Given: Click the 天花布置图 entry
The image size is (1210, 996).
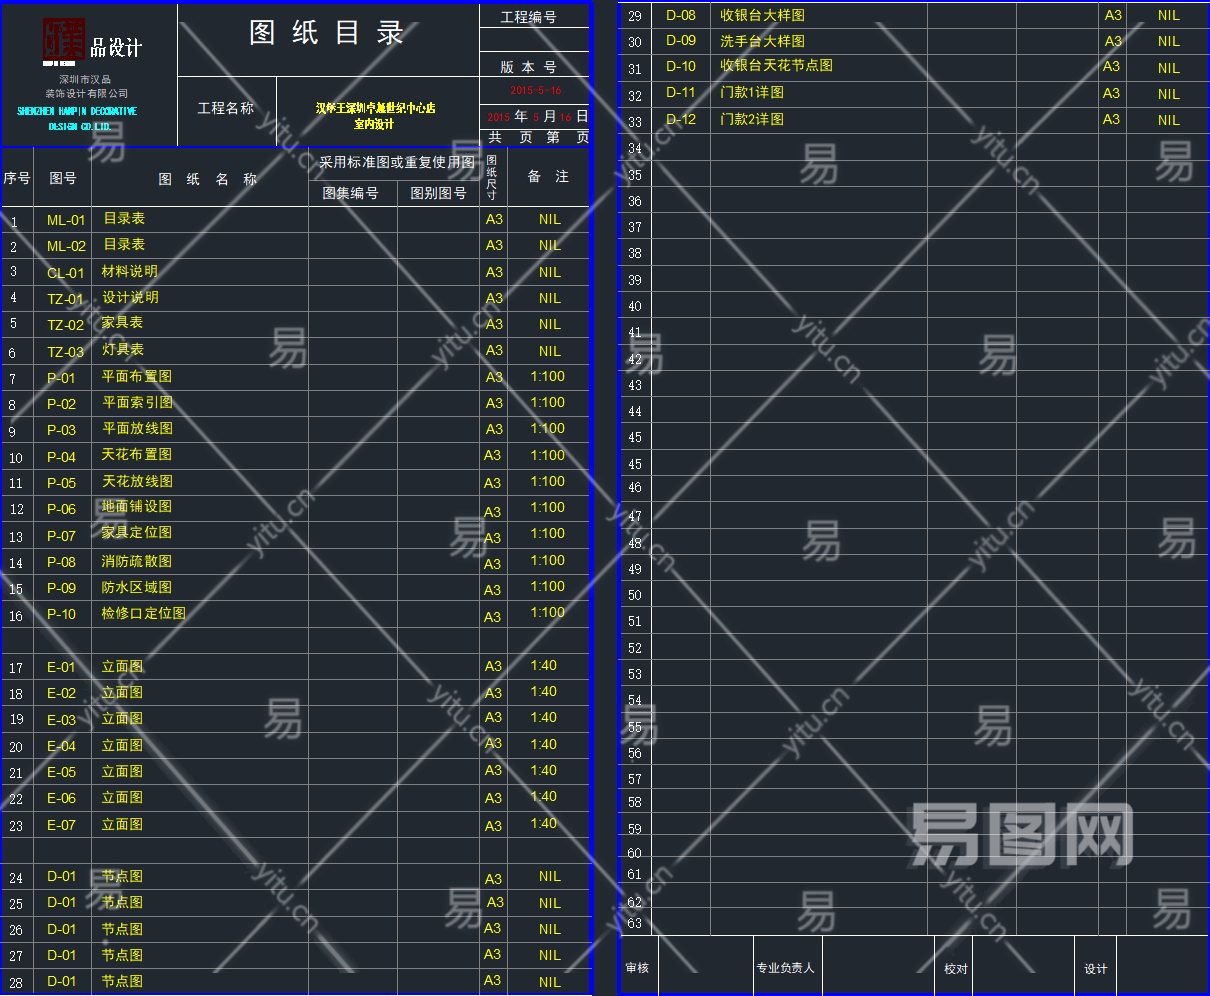Looking at the screenshot, I should pos(137,454).
